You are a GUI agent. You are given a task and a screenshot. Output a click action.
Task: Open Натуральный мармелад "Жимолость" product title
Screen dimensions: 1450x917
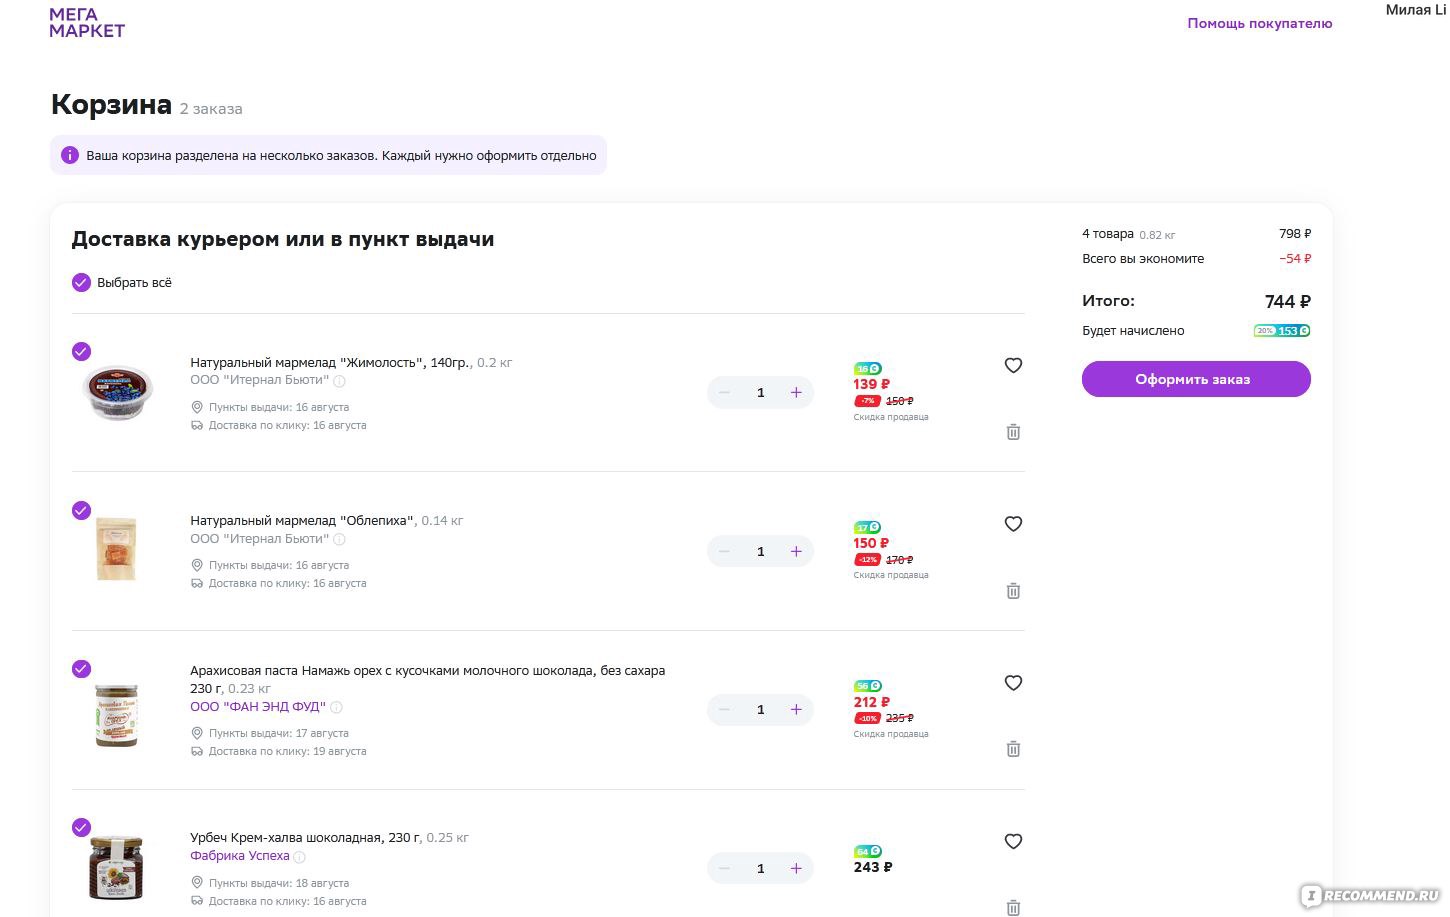pyautogui.click(x=330, y=363)
